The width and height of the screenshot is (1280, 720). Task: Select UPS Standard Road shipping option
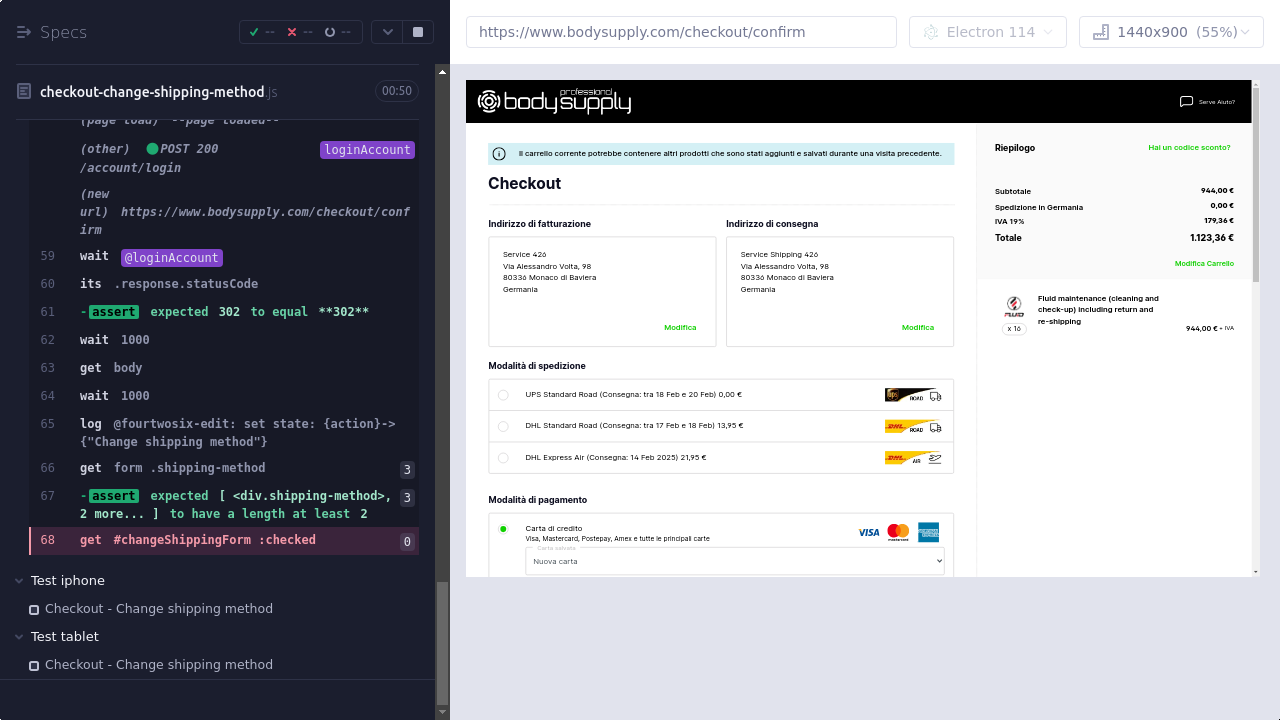pyautogui.click(x=503, y=395)
